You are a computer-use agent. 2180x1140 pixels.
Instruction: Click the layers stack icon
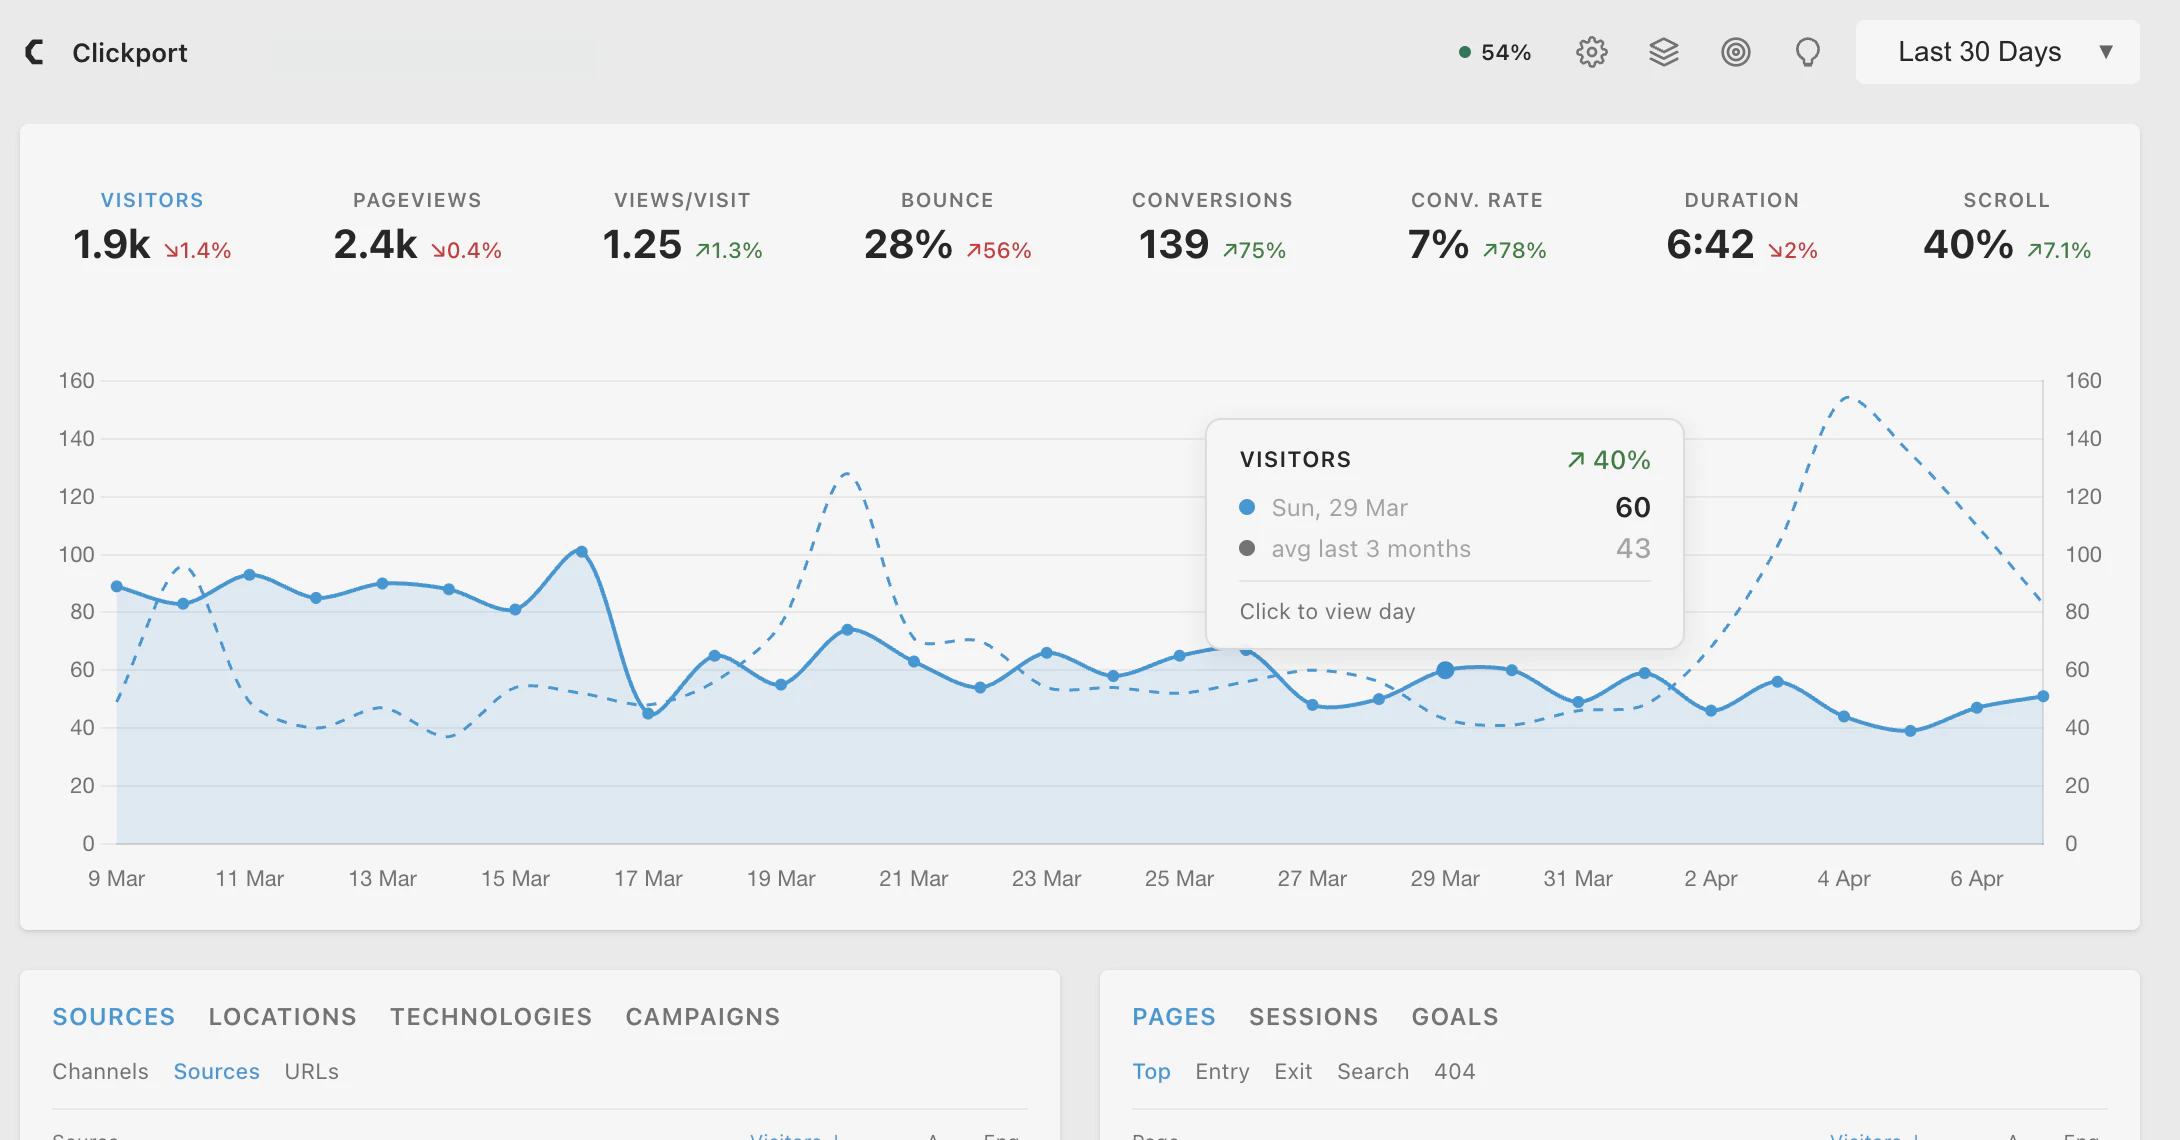click(x=1664, y=52)
